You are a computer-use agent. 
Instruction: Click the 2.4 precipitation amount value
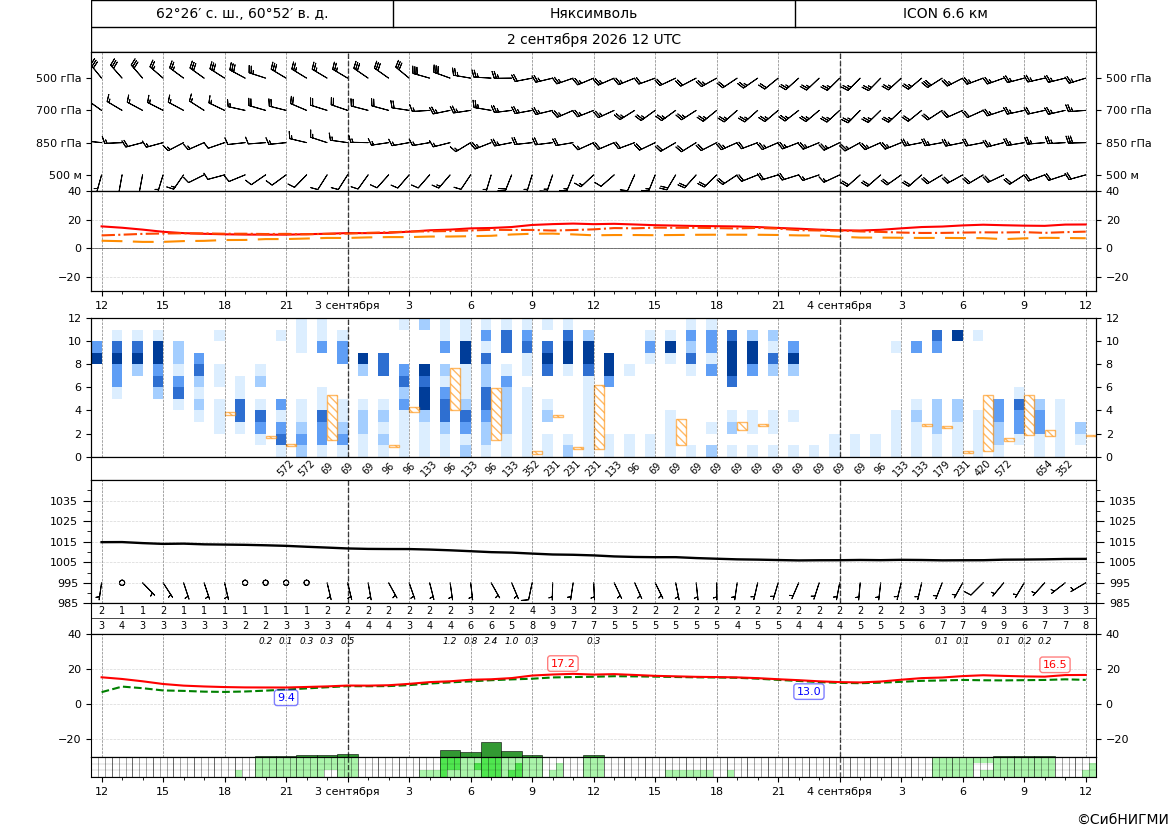coord(491,641)
